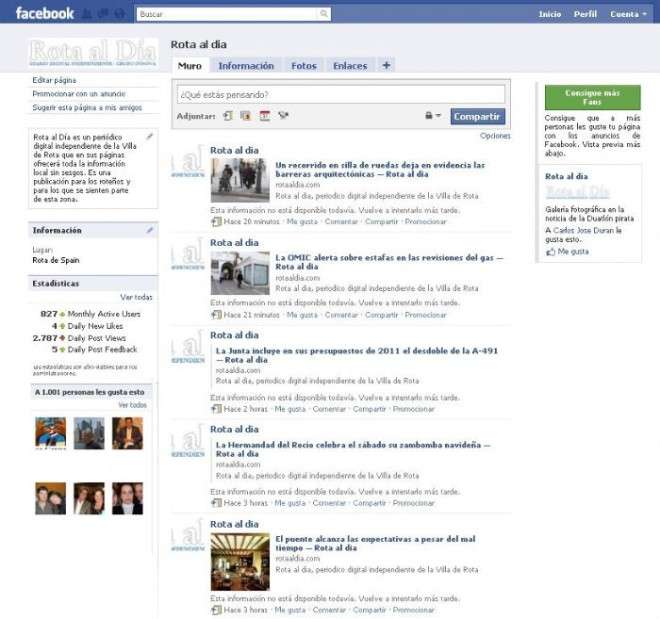Open 'El puente alcanza las expectativas' headline

pos(375,543)
